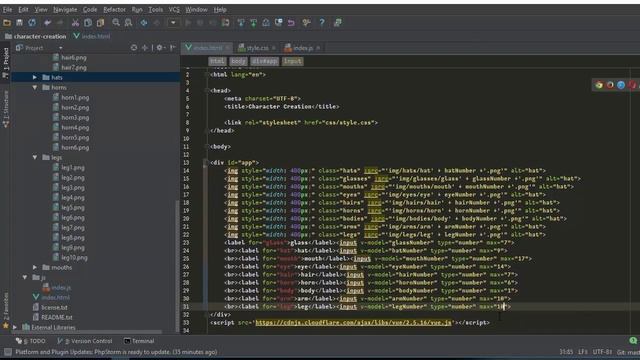Screen dimensions: 640x360
Task: Click the Undo arrow in toolbar
Action: pos(47,23)
